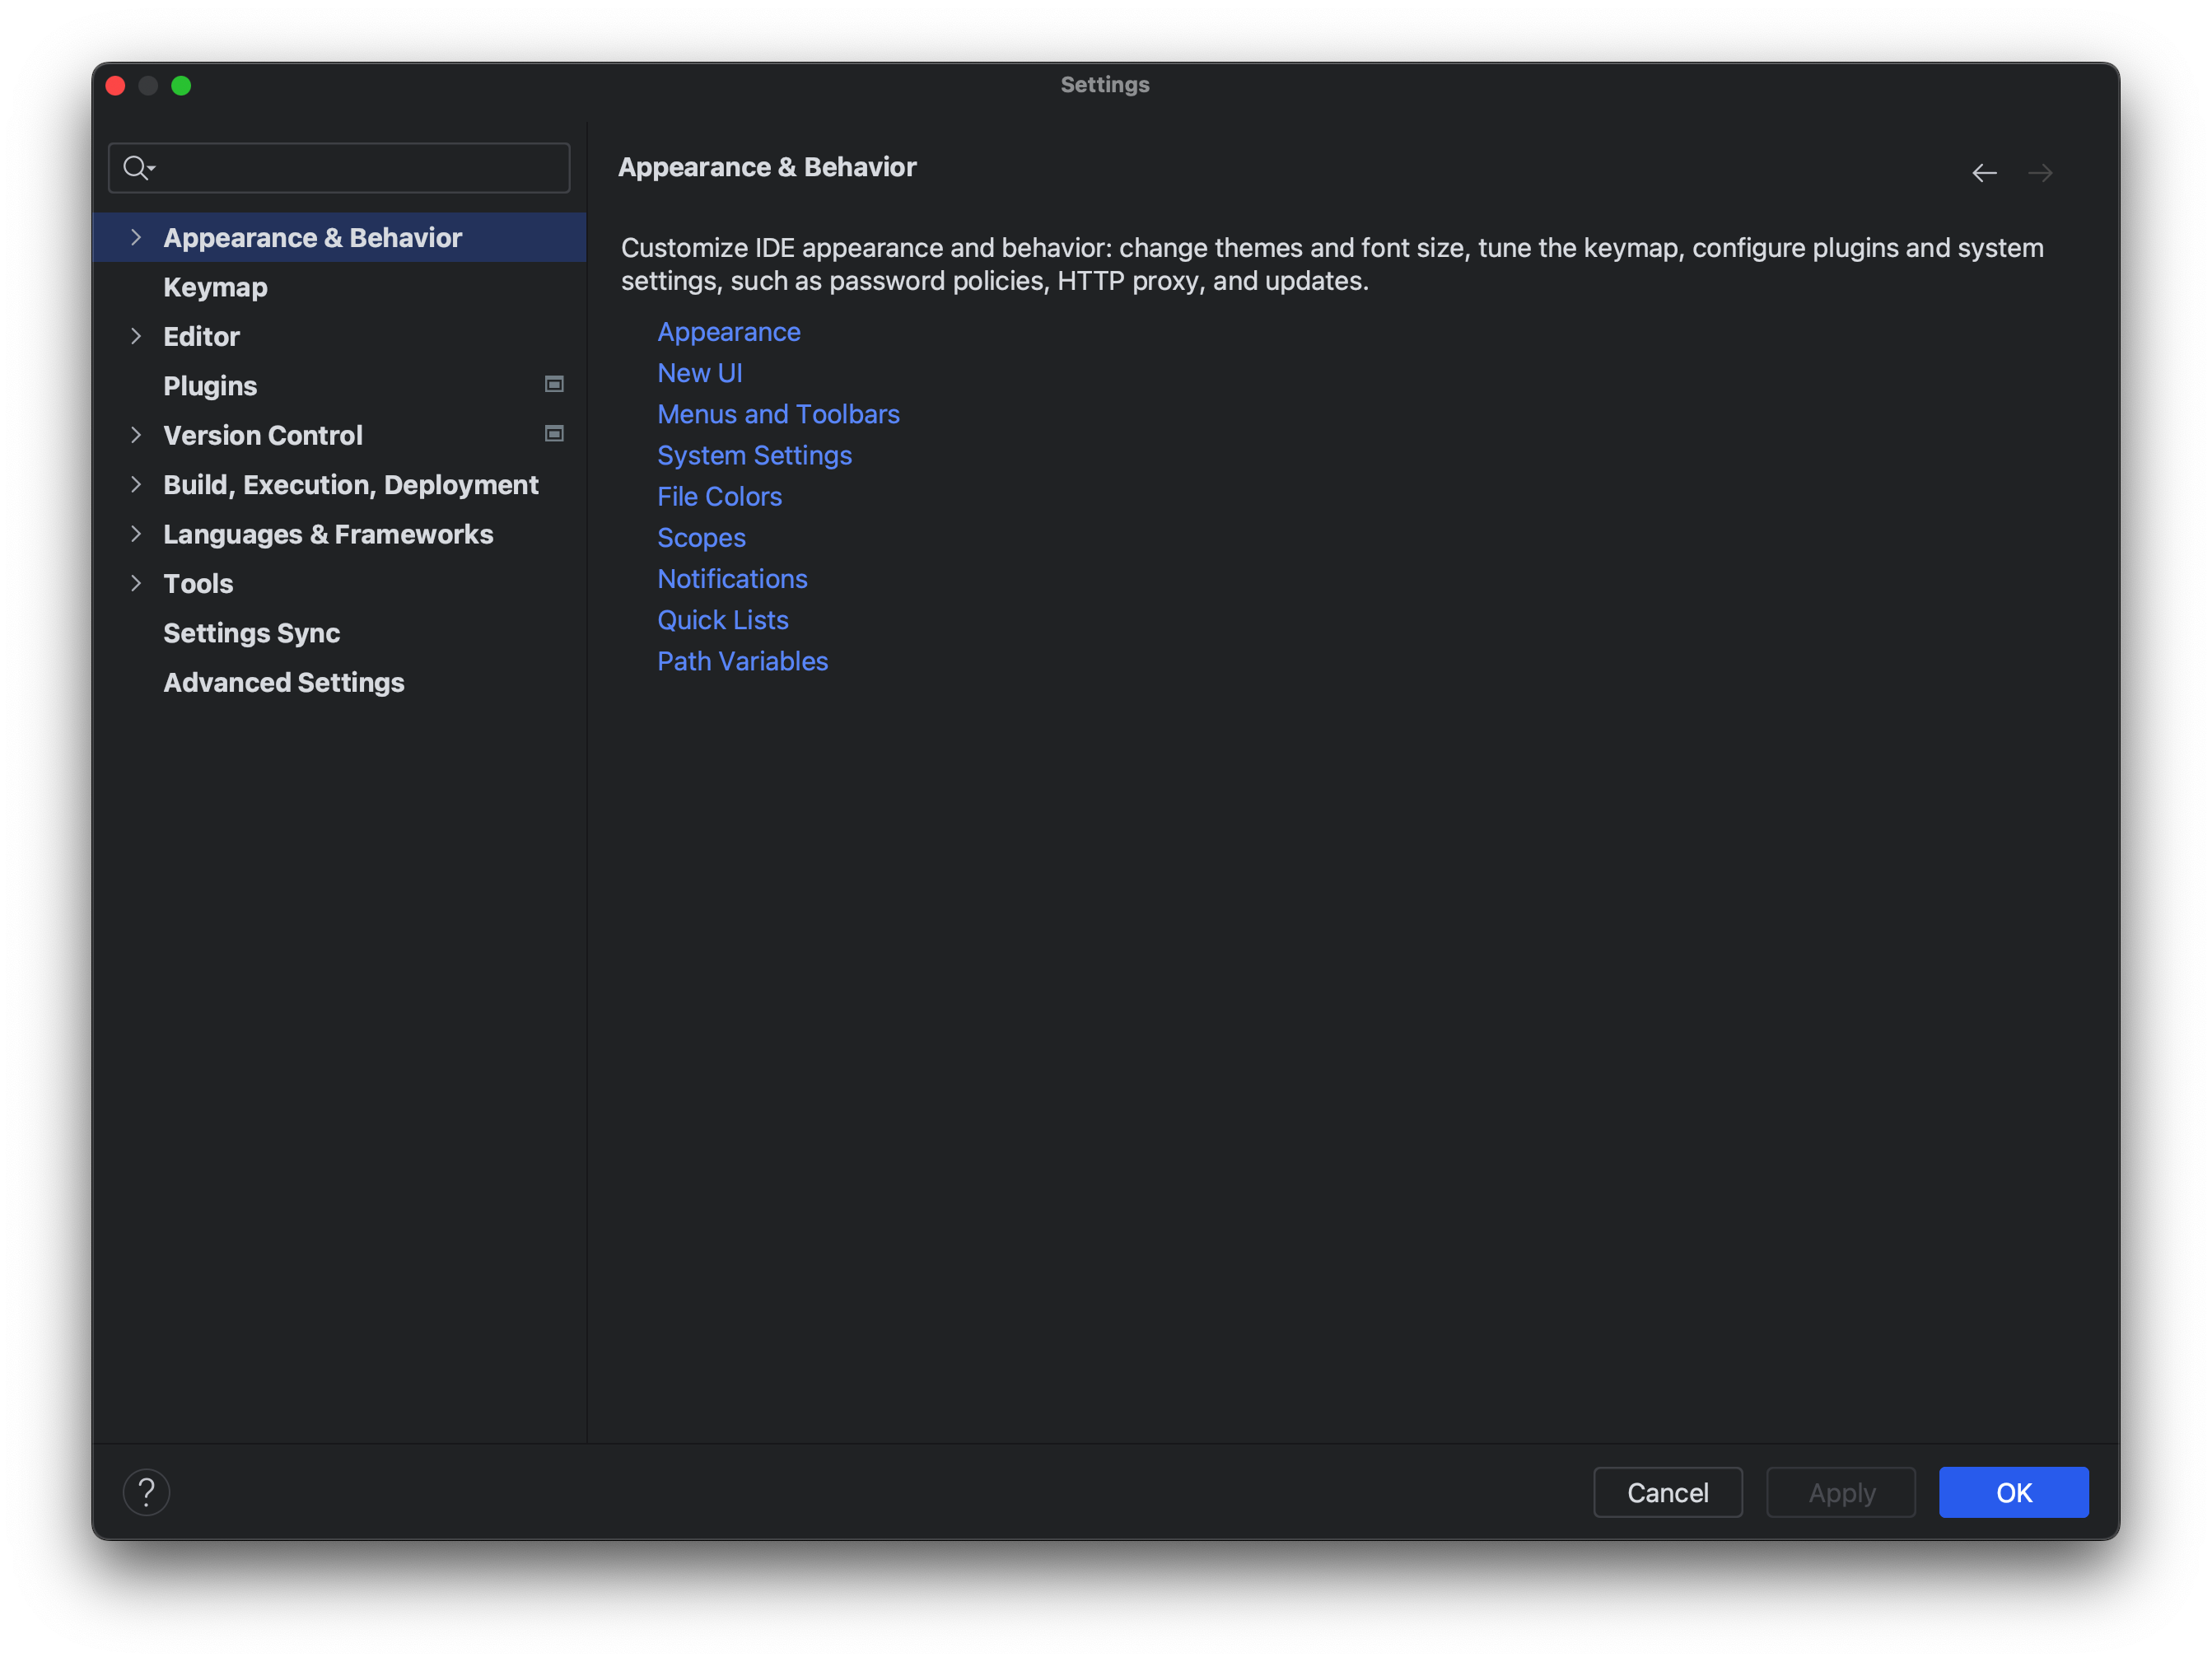The height and width of the screenshot is (1662, 2212).
Task: Select Languages & Frameworks category
Action: click(339, 534)
